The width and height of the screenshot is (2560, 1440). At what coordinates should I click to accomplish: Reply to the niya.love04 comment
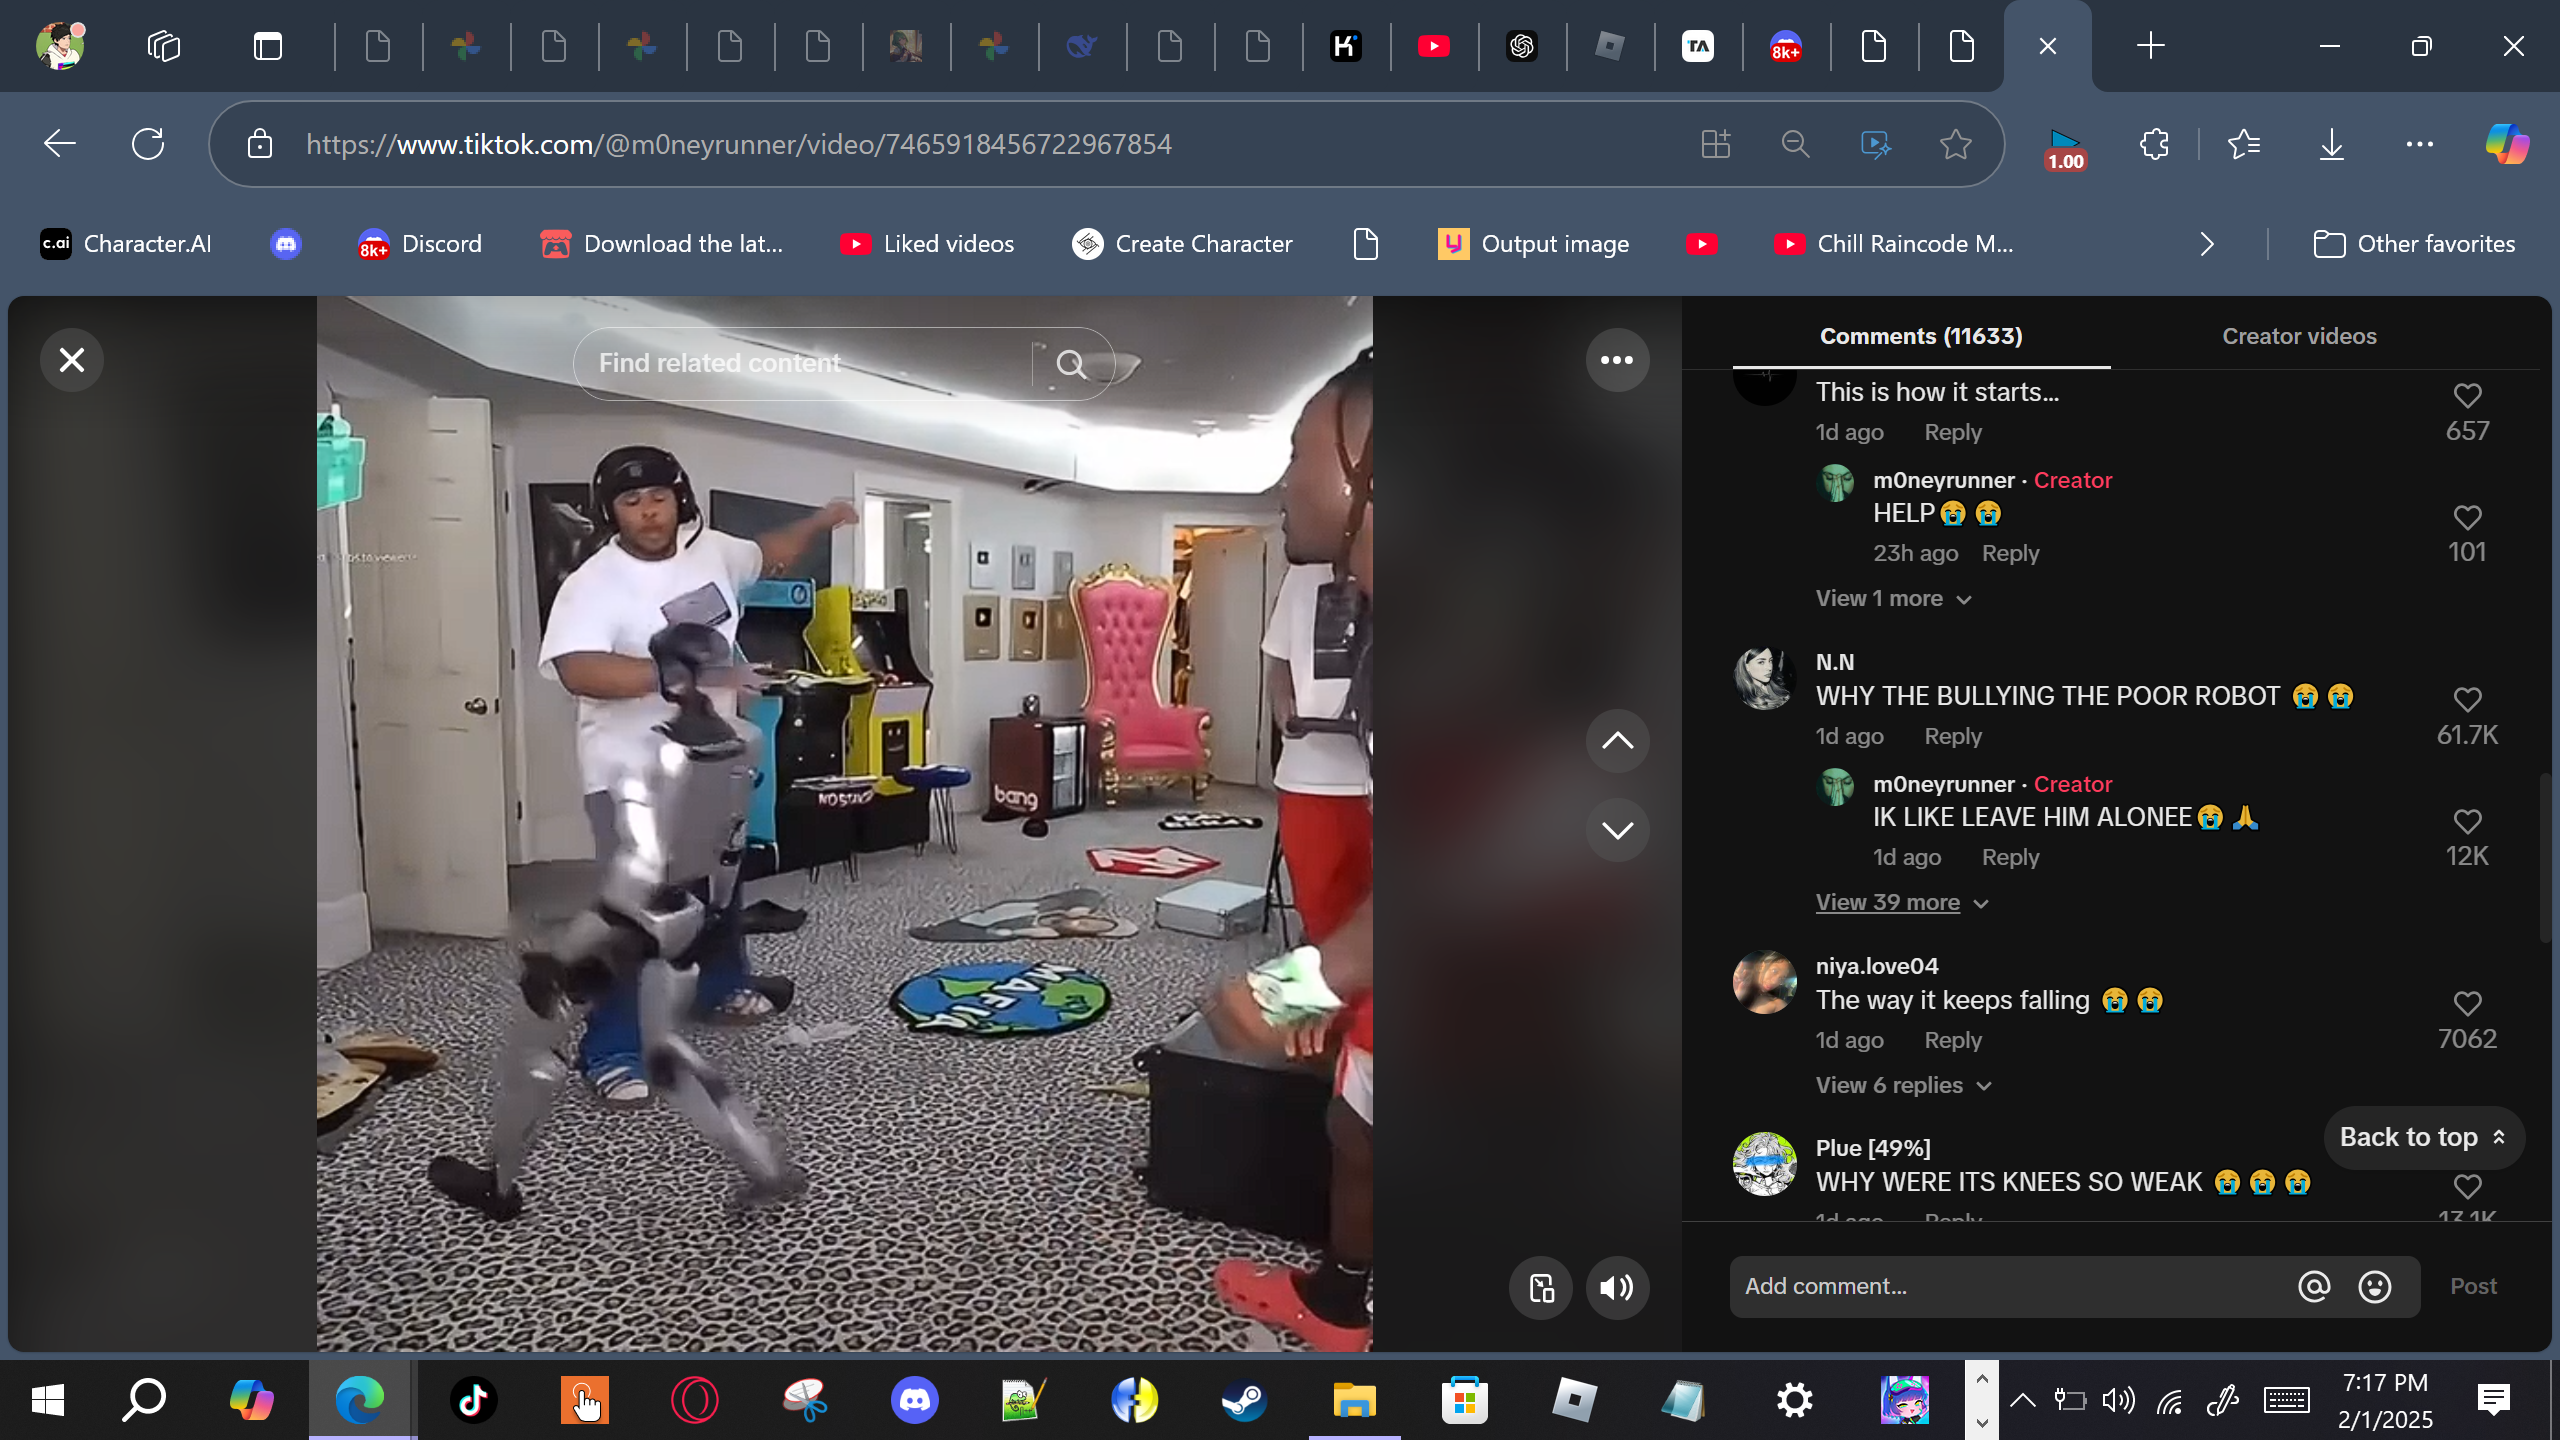pos(1952,1041)
